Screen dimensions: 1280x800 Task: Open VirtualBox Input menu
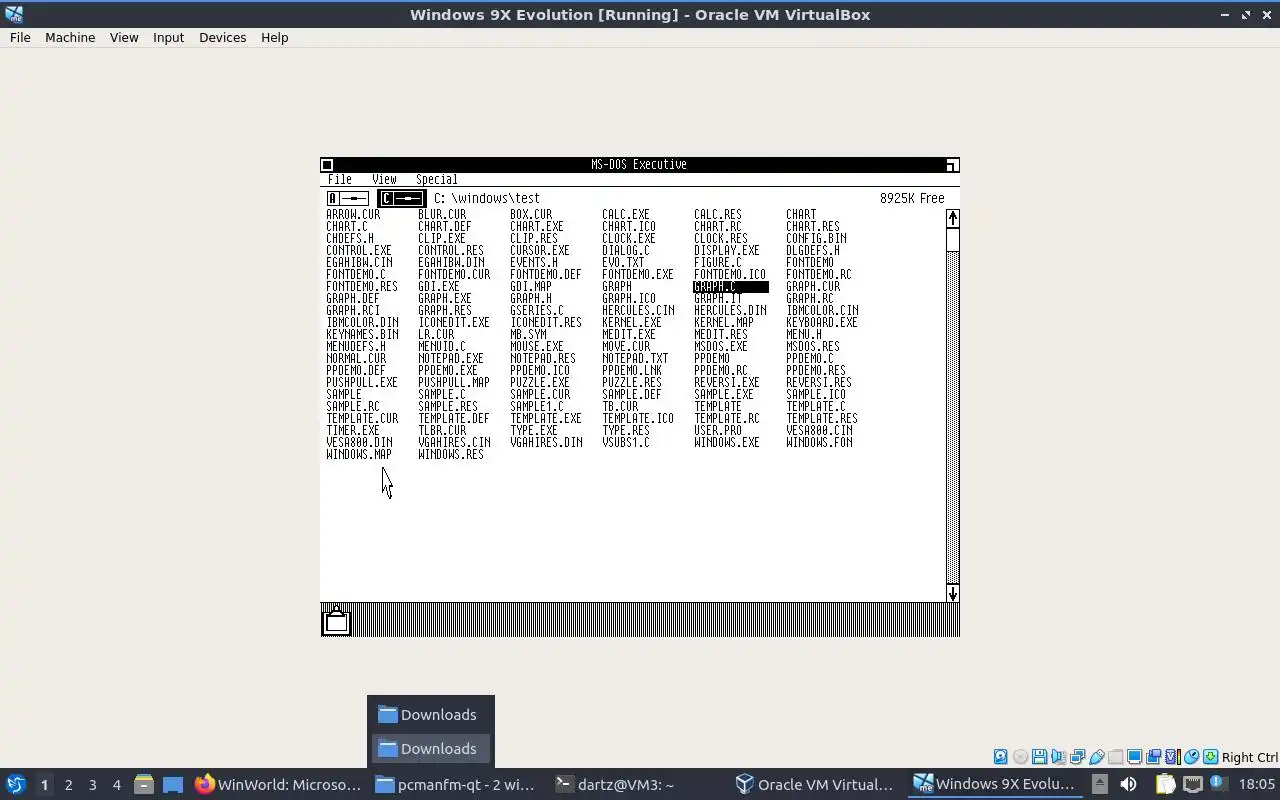point(168,37)
